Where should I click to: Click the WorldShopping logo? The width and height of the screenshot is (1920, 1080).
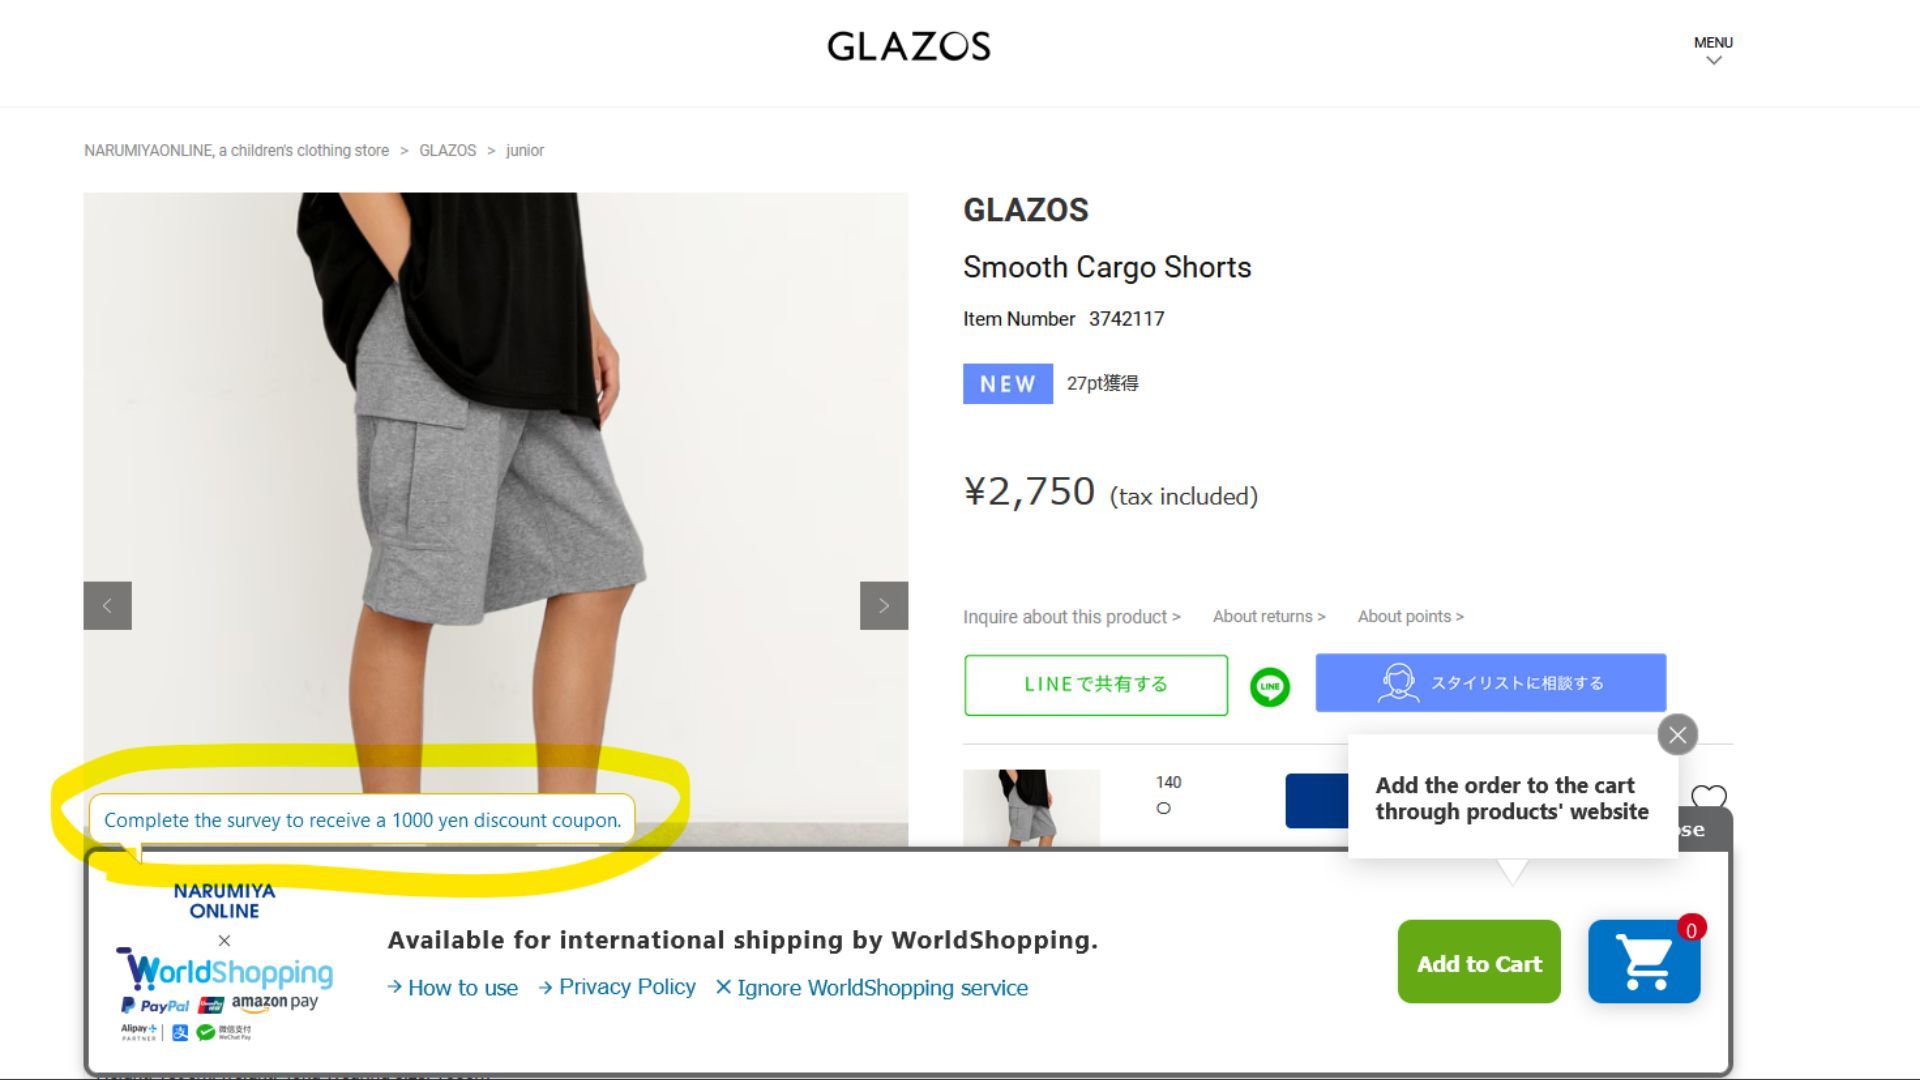230,971
